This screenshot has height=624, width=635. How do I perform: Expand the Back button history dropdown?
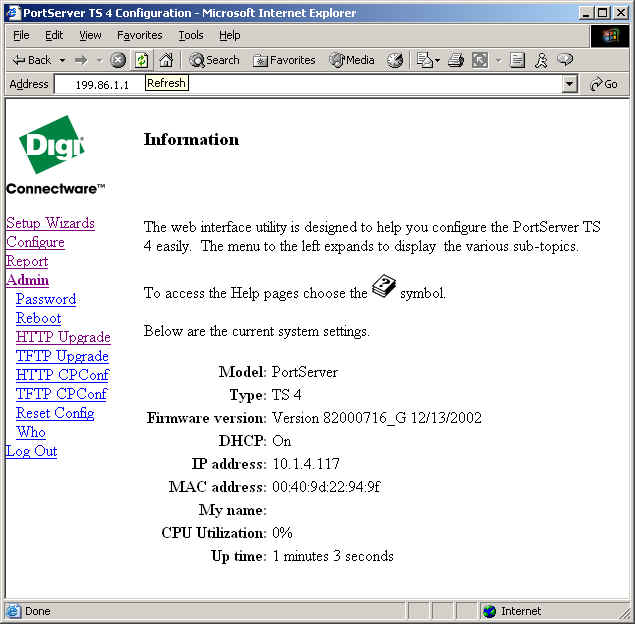[62, 60]
